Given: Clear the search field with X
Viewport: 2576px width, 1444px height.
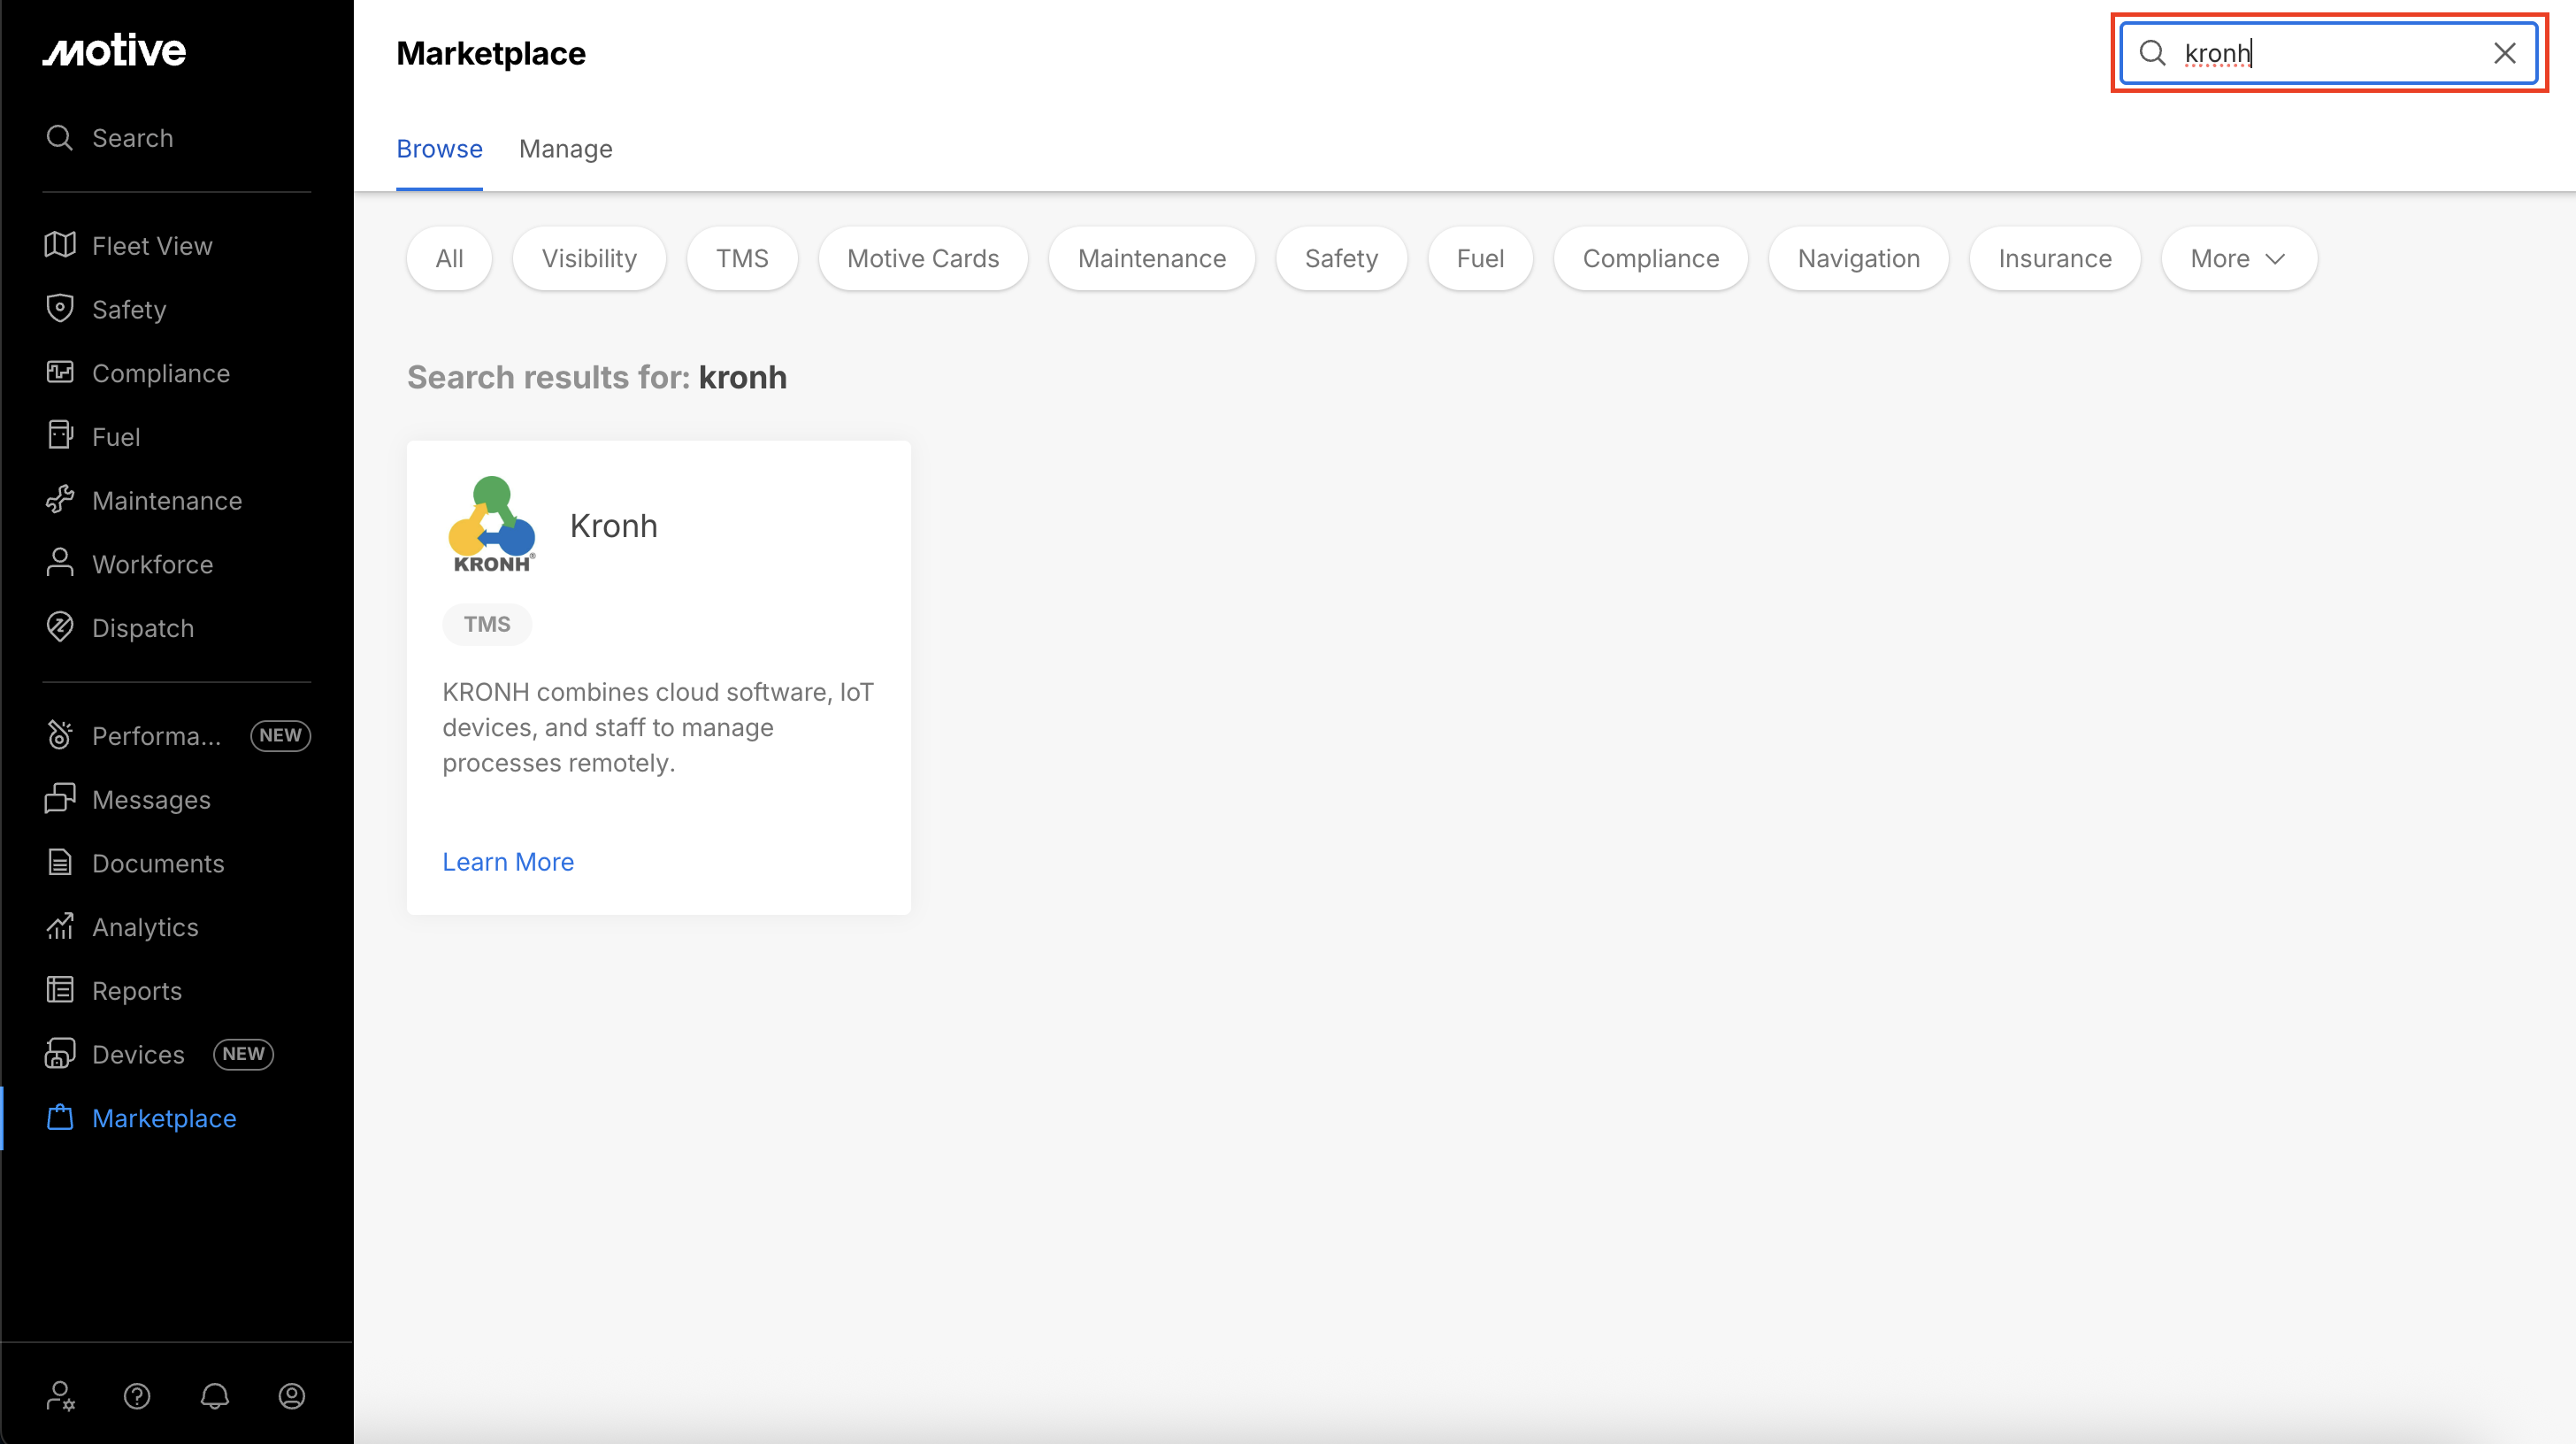Looking at the screenshot, I should point(2504,53).
